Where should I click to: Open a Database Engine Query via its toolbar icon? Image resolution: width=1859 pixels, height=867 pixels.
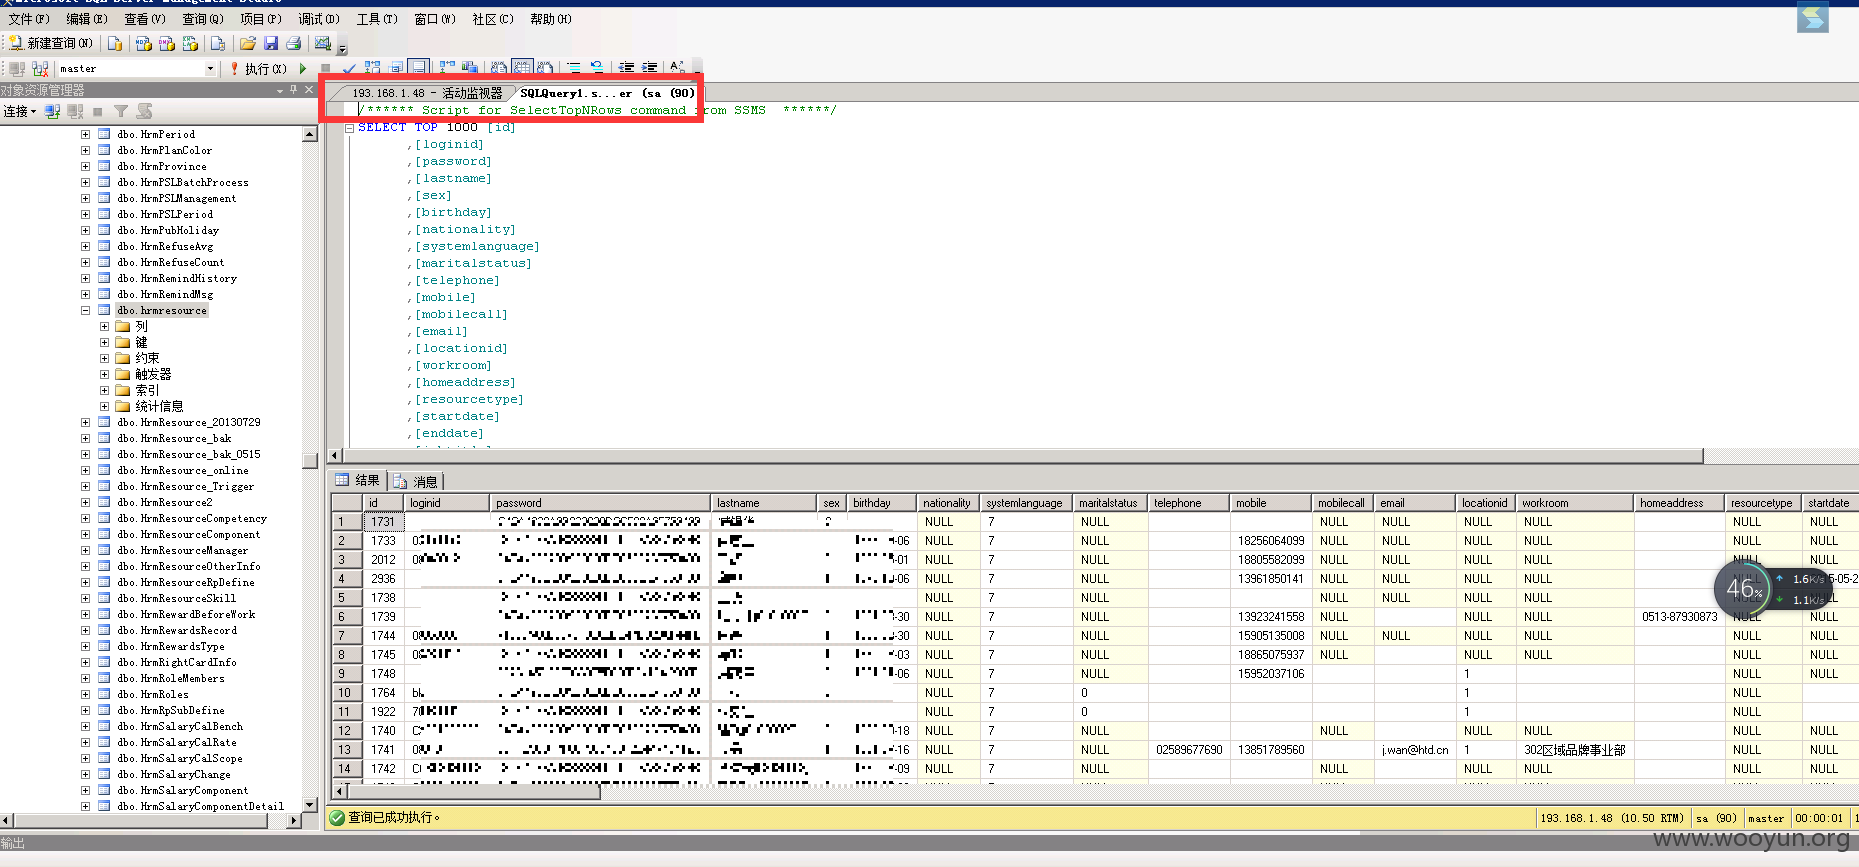(115, 43)
